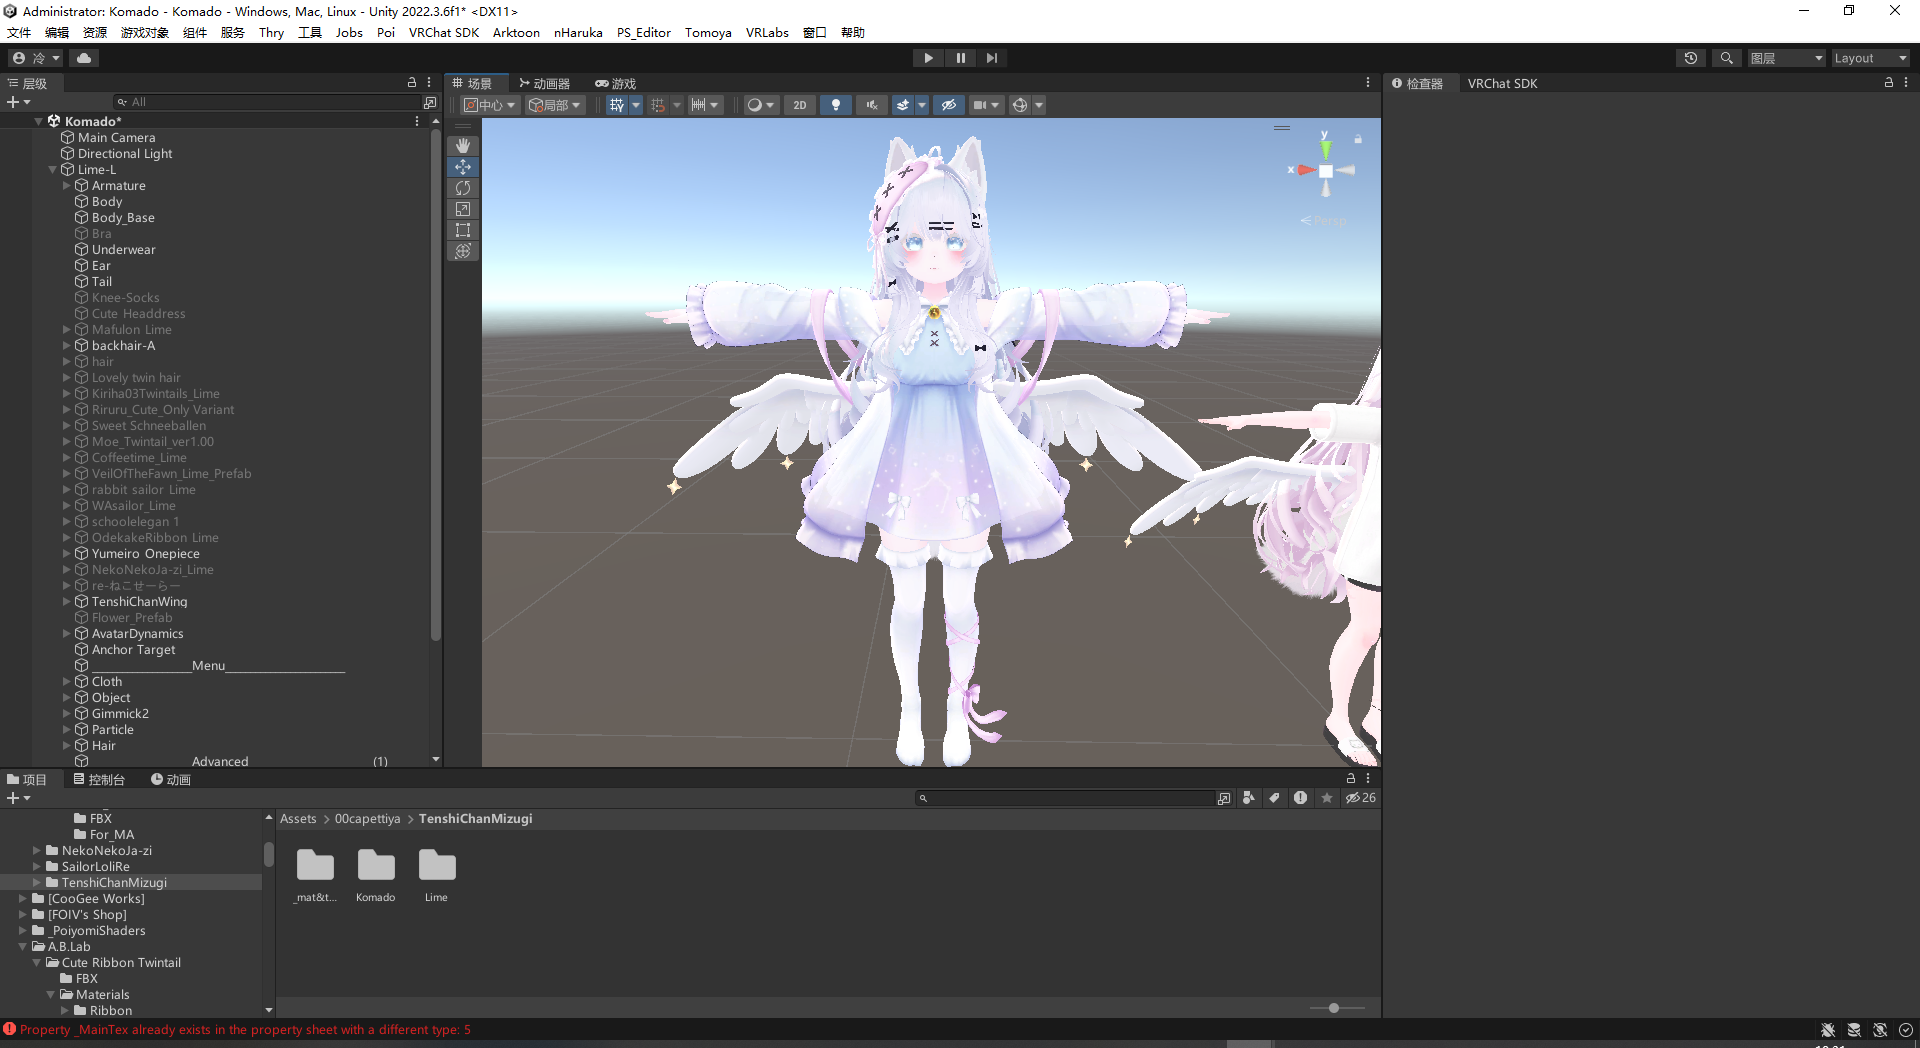The image size is (1920, 1048).
Task: Select the Rotate tool
Action: coord(463,188)
